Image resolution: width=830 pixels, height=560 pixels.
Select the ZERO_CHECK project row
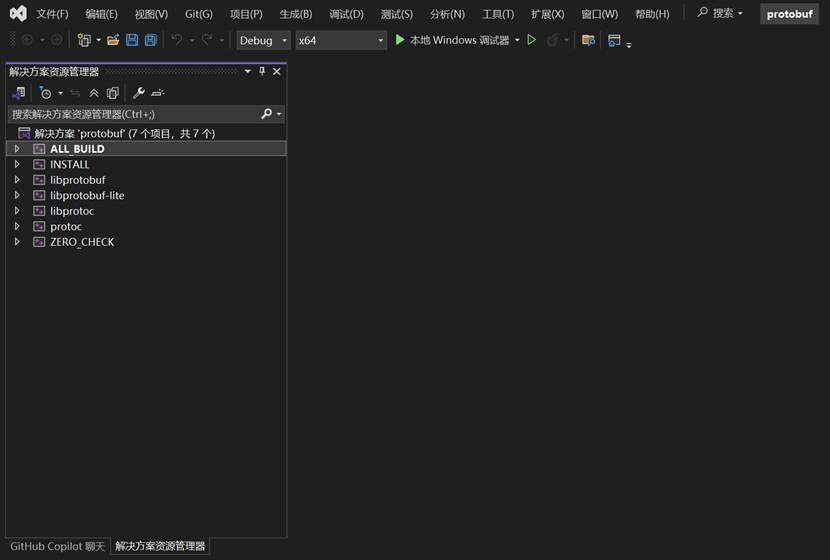[x=147, y=242]
